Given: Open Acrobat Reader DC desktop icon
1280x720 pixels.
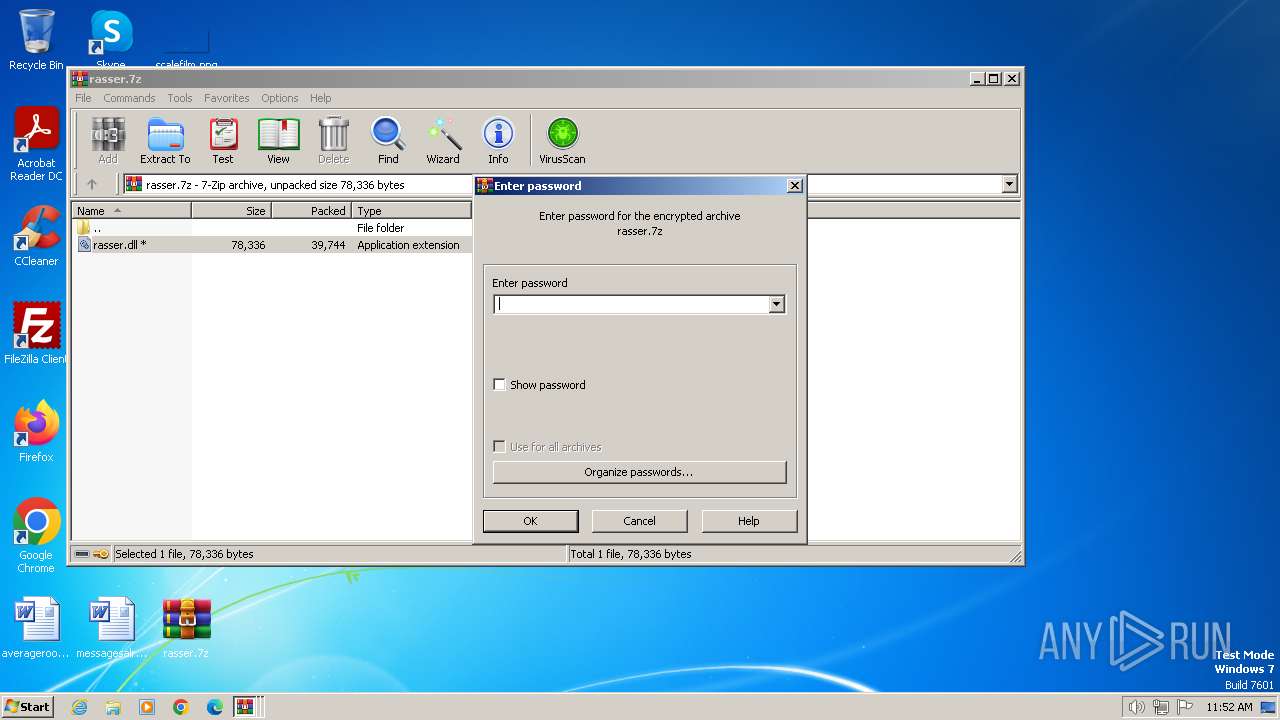Looking at the screenshot, I should pos(36,145).
